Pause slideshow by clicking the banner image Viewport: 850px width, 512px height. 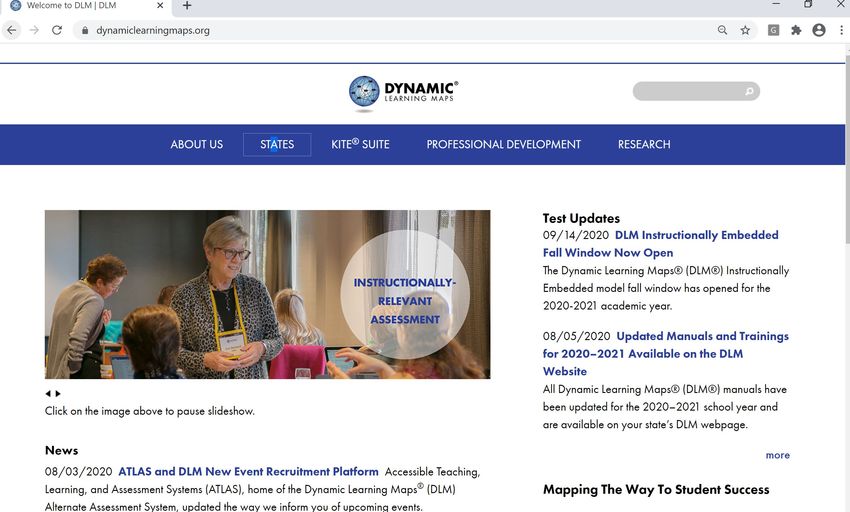(x=267, y=295)
